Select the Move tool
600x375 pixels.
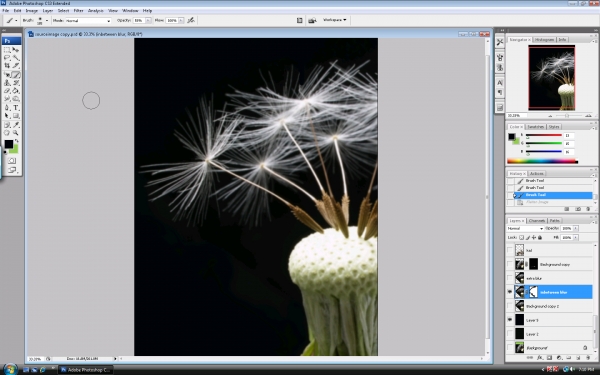pos(16,50)
